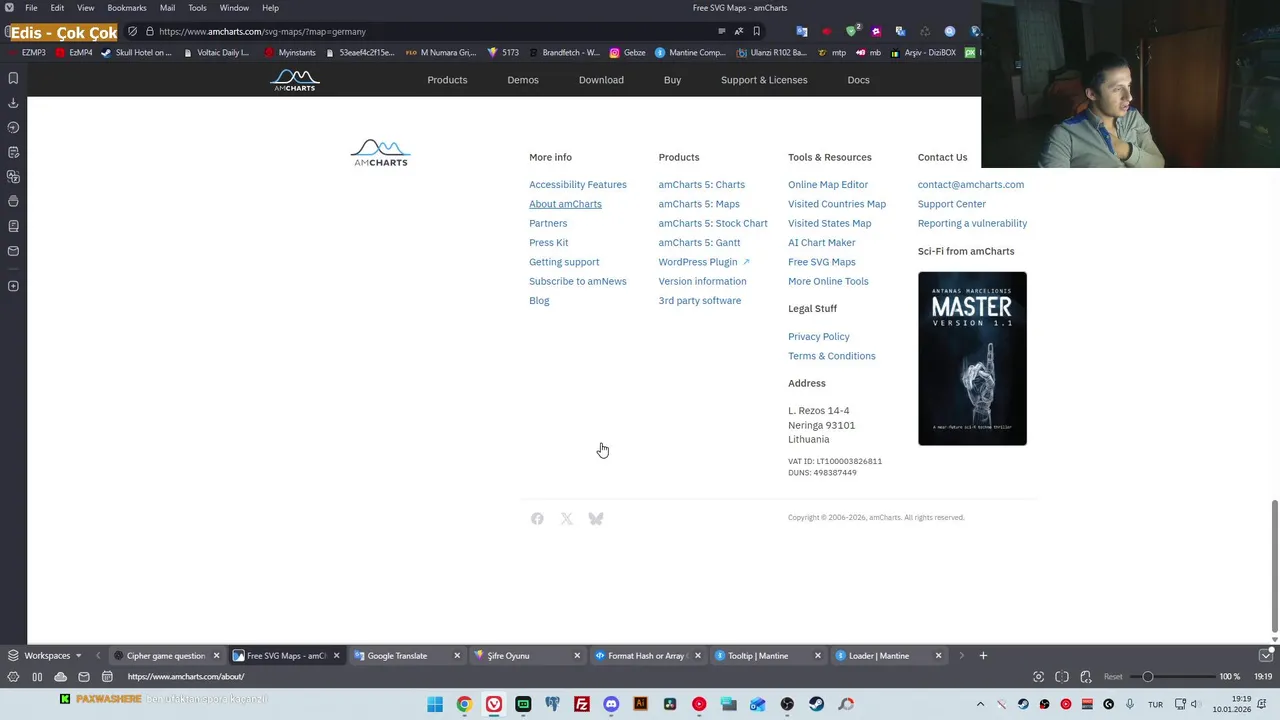Open the Workspaces dropdown
Screen dimensions: 1280x720
pos(45,656)
